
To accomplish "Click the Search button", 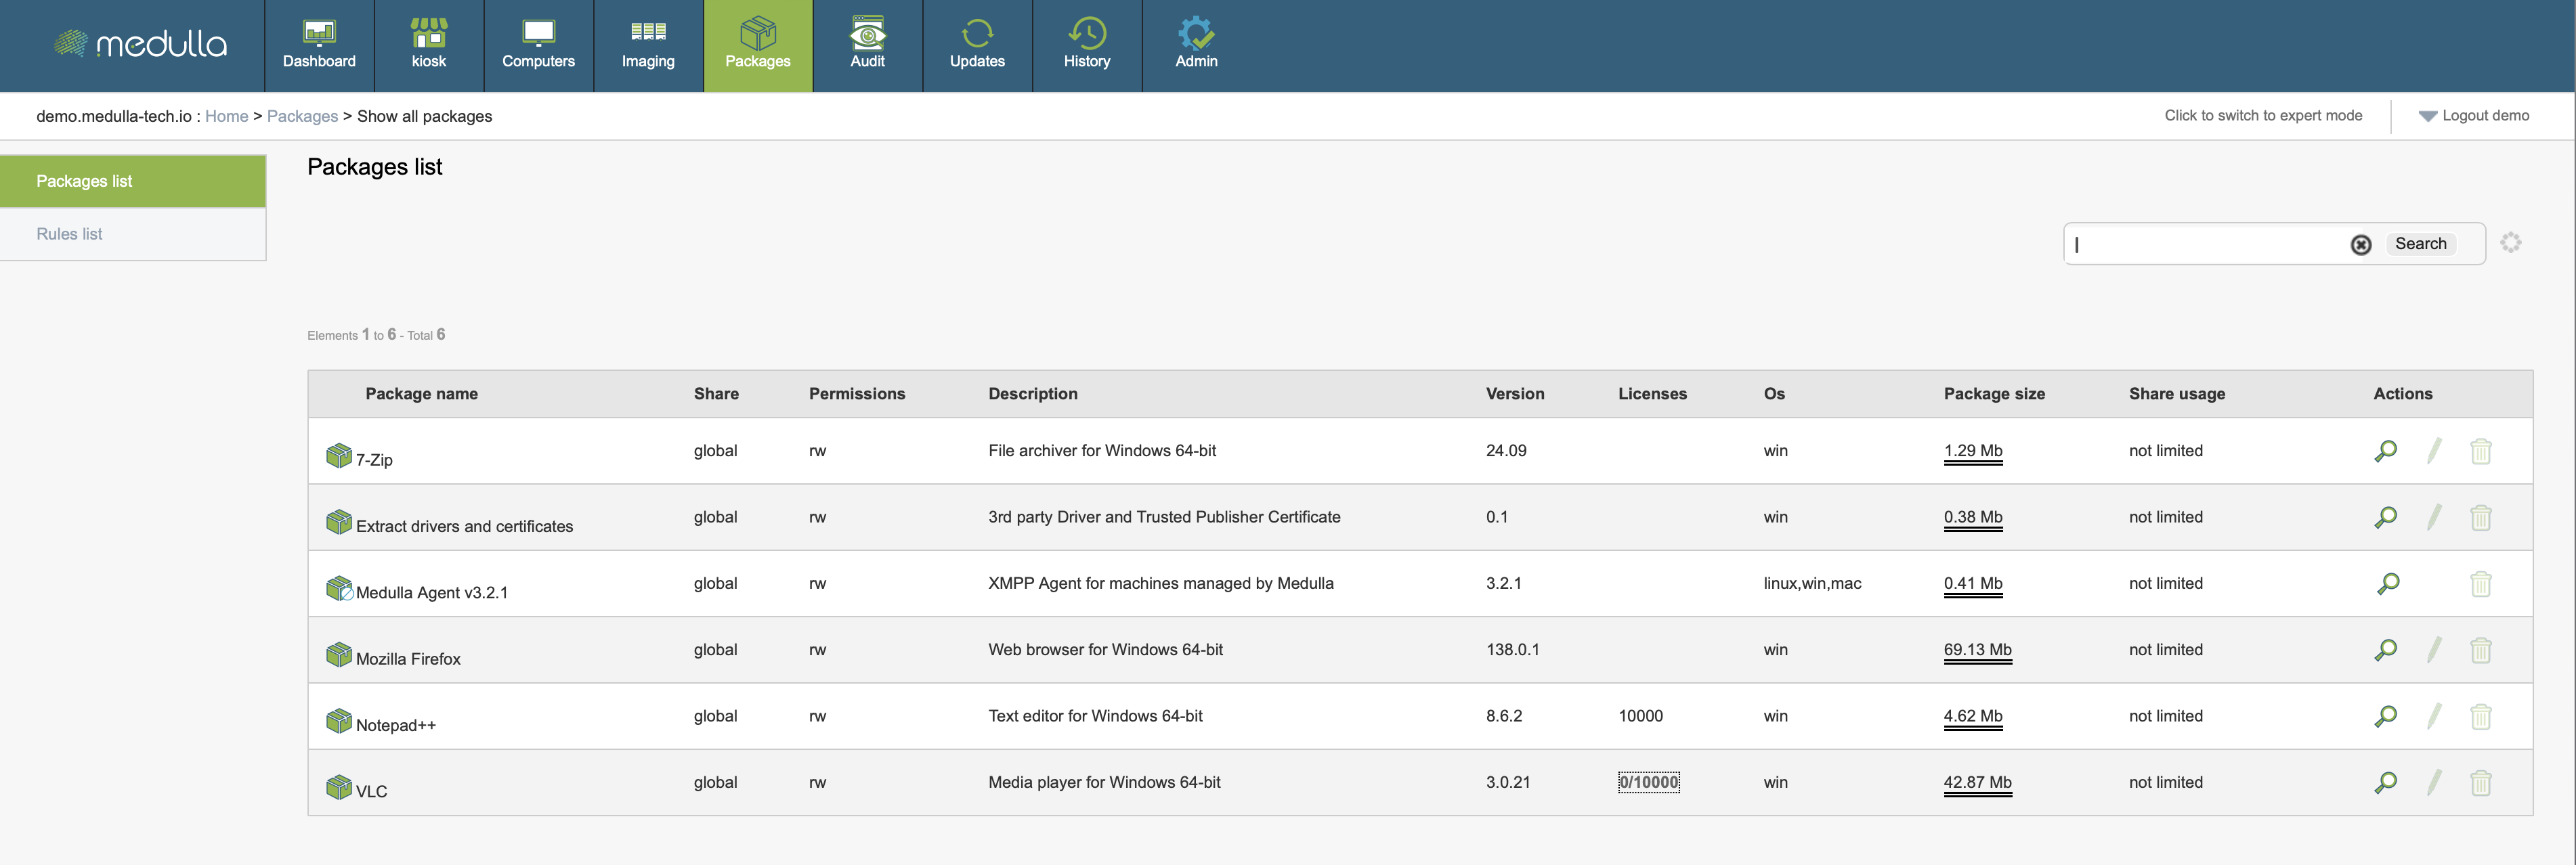I will [2420, 244].
